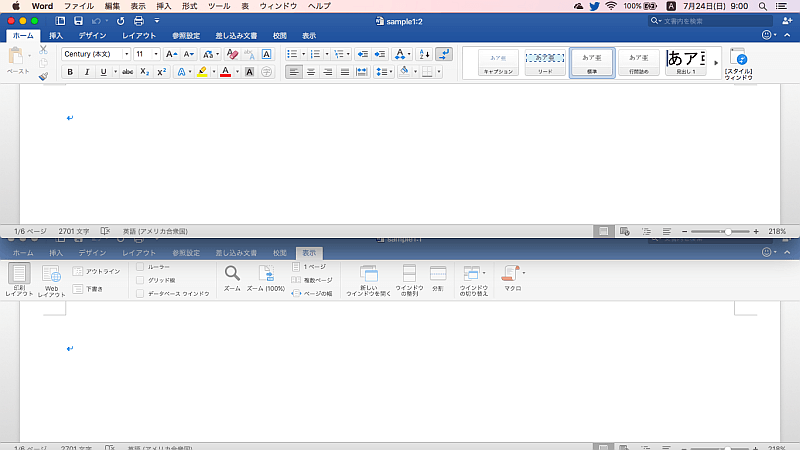Open the Style Window pane
800x450 pixels.
(x=738, y=63)
